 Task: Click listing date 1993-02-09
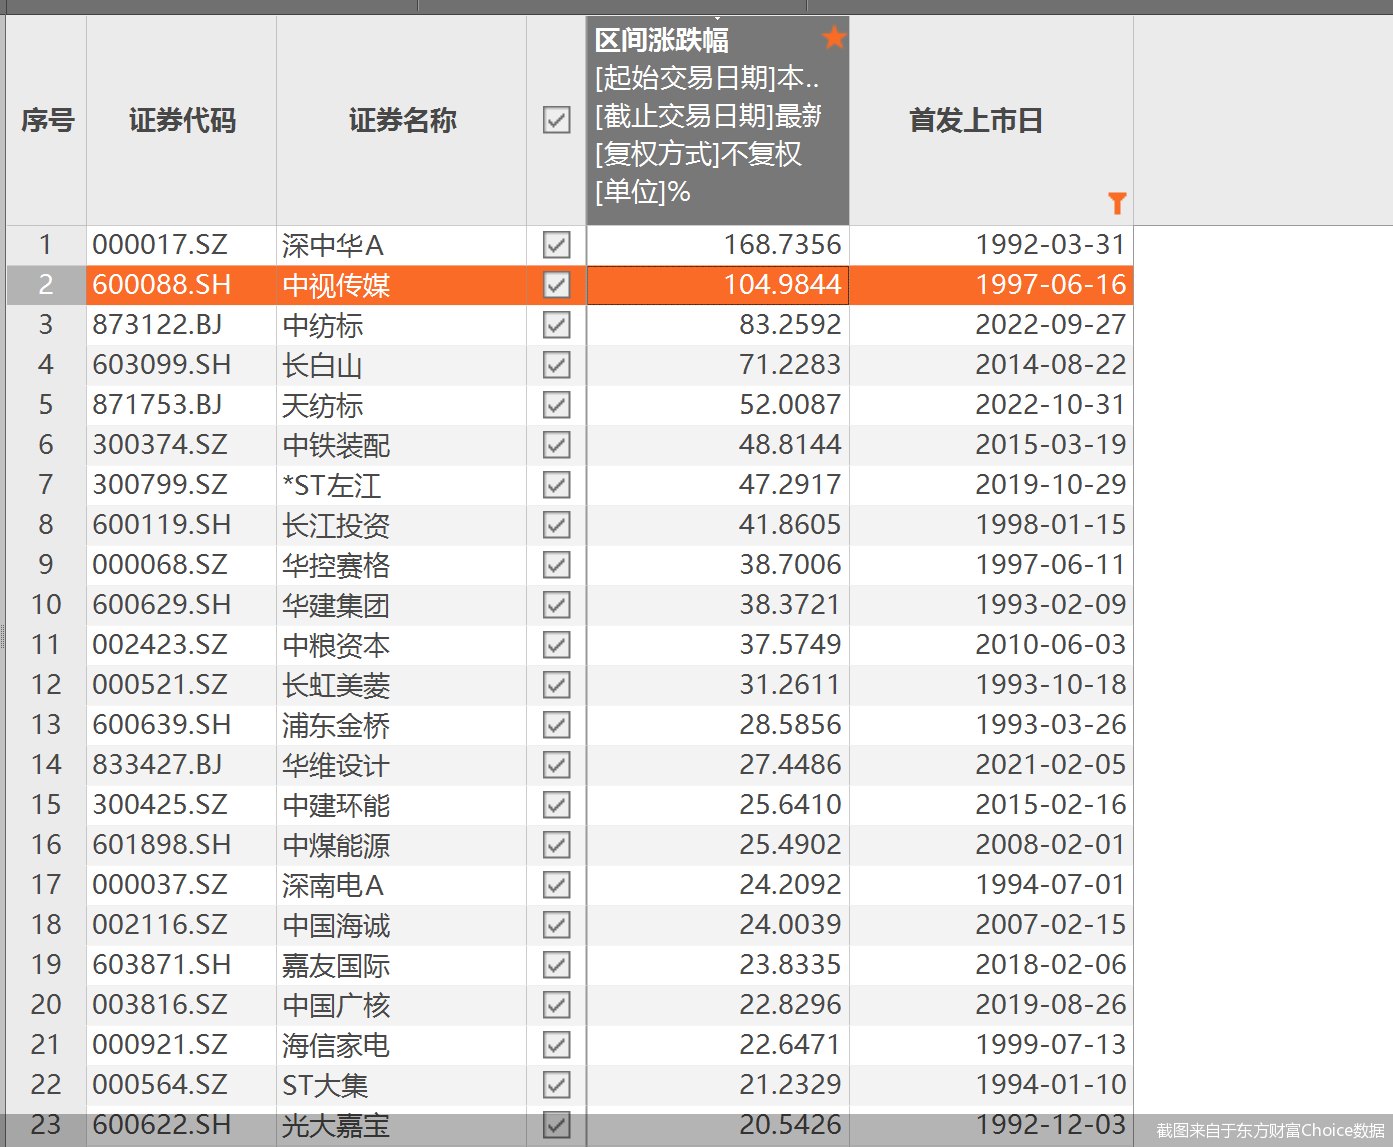click(x=1051, y=605)
